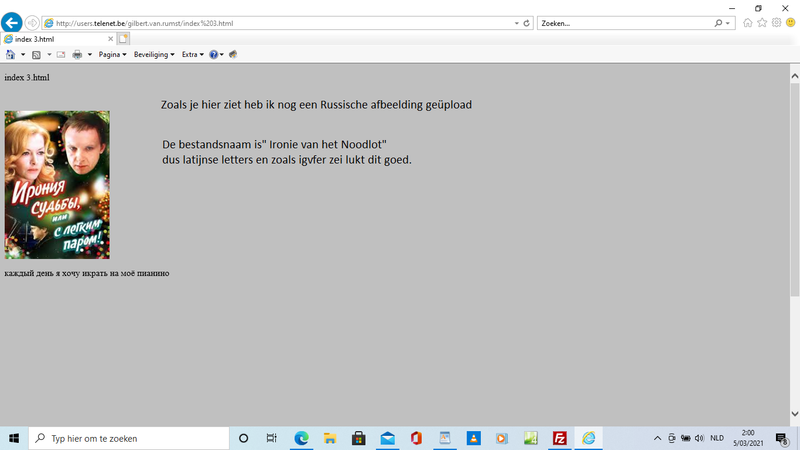Viewport: 800px width, 450px height.
Task: Open the green '4' icon app in taskbar
Action: pos(531,438)
